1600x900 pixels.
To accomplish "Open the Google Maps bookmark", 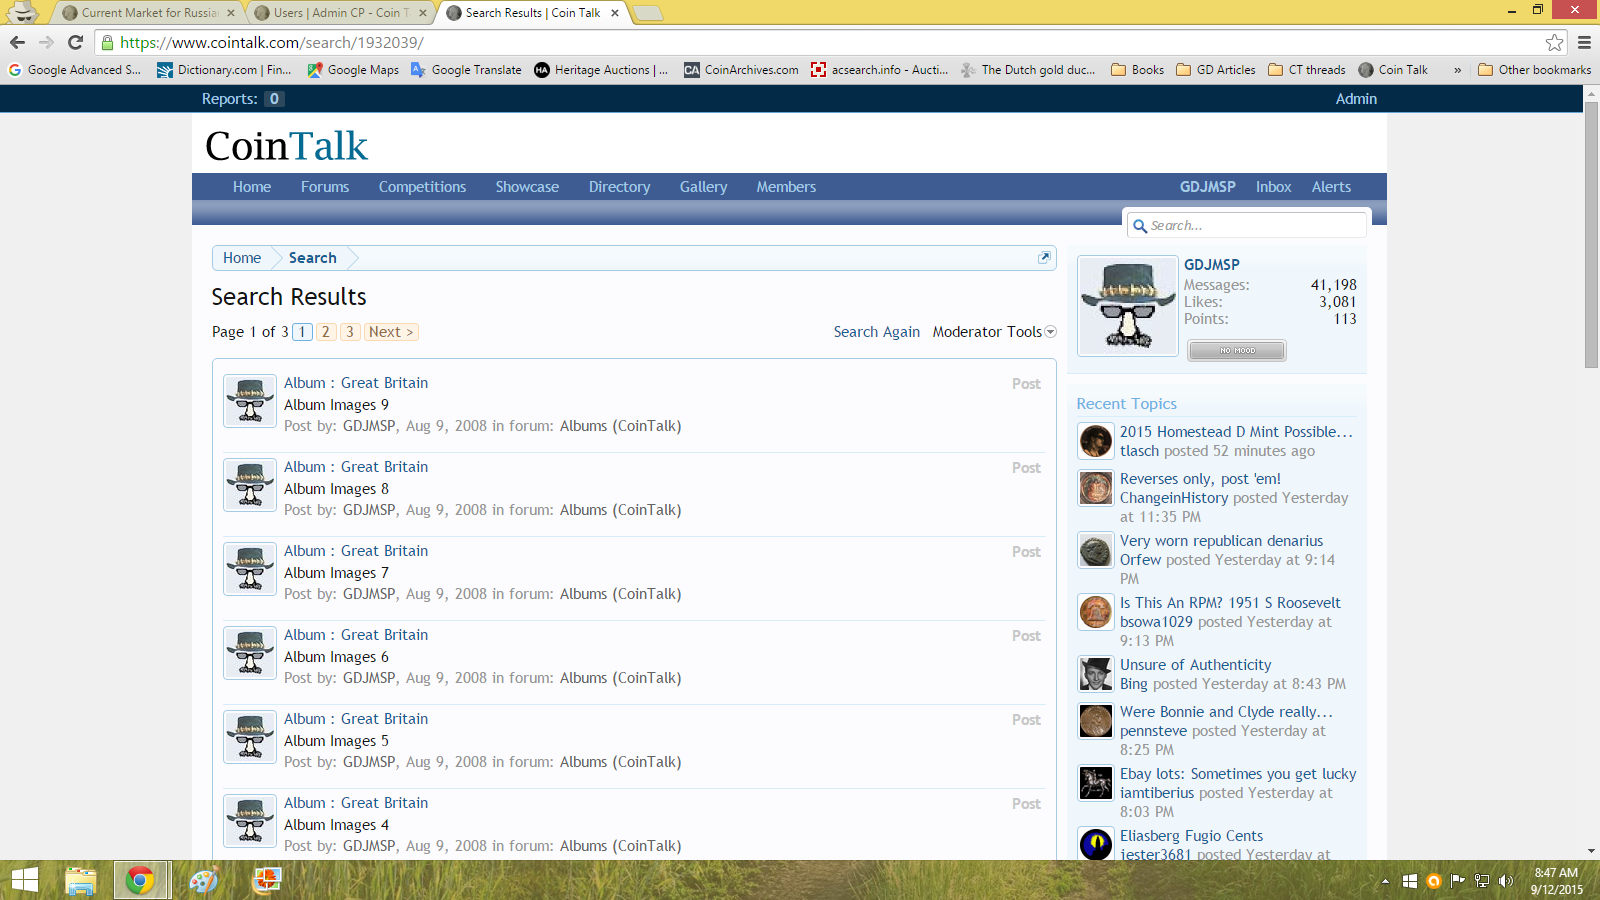I will 353,70.
